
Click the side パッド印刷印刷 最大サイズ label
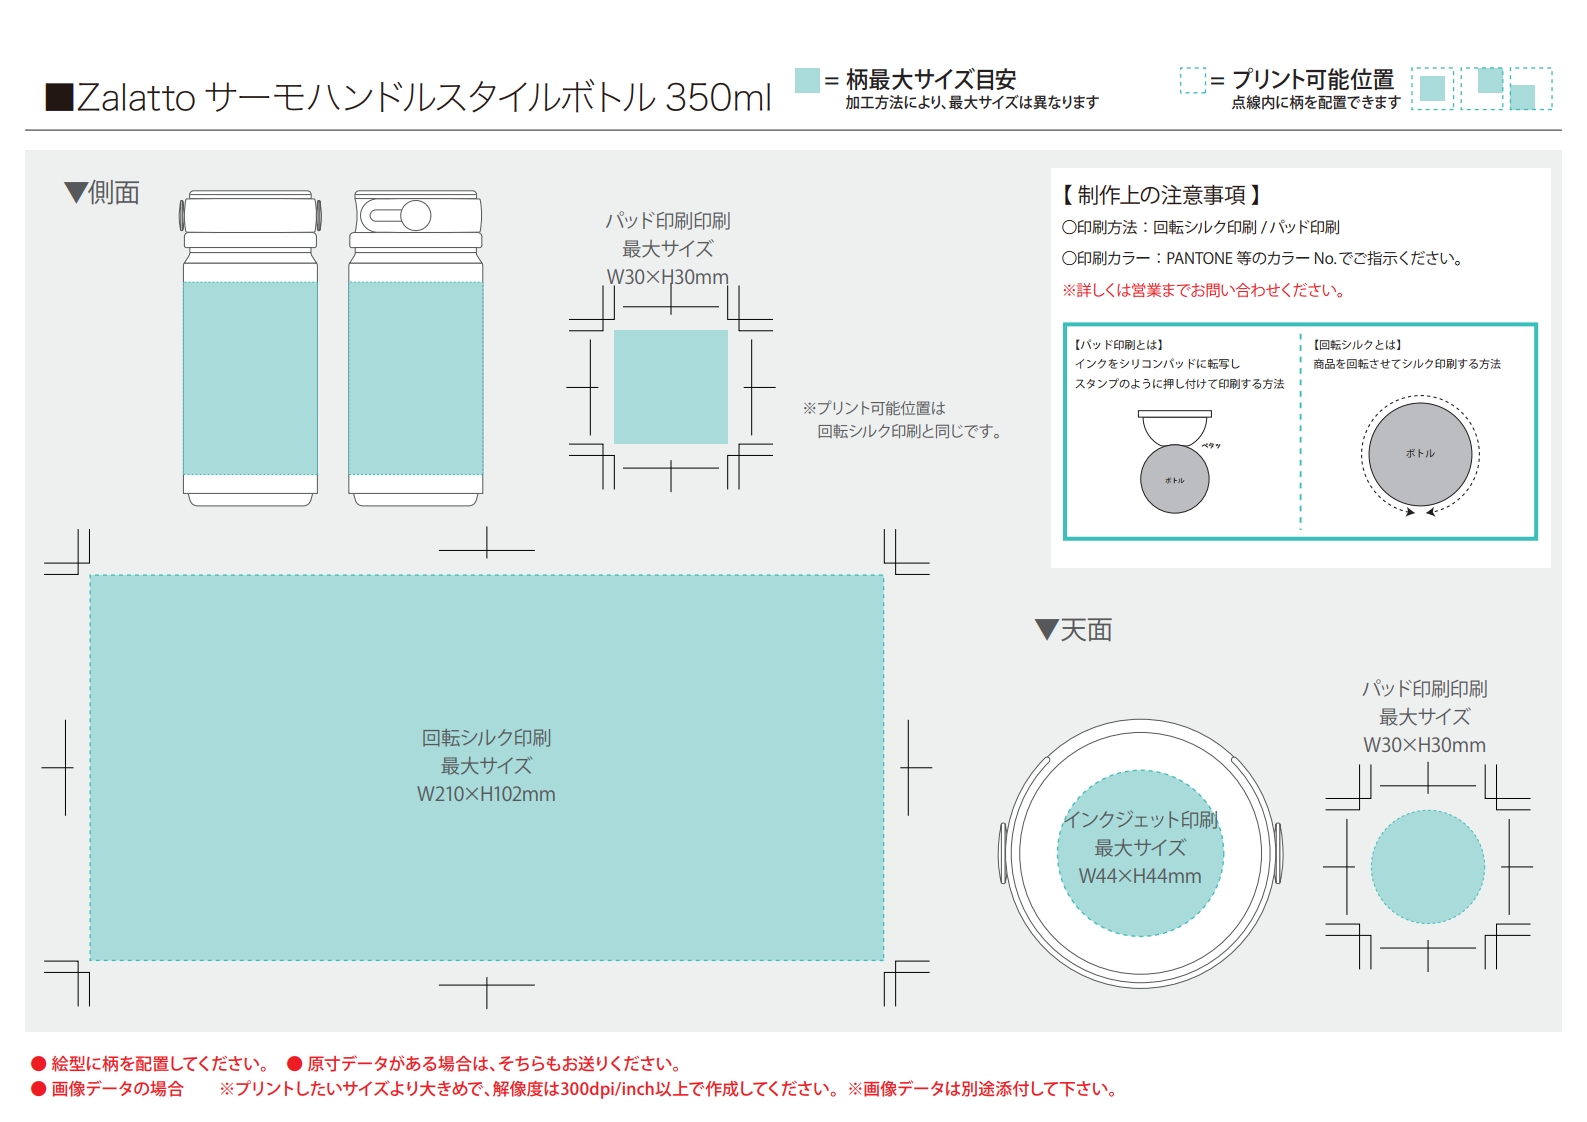pos(668,248)
